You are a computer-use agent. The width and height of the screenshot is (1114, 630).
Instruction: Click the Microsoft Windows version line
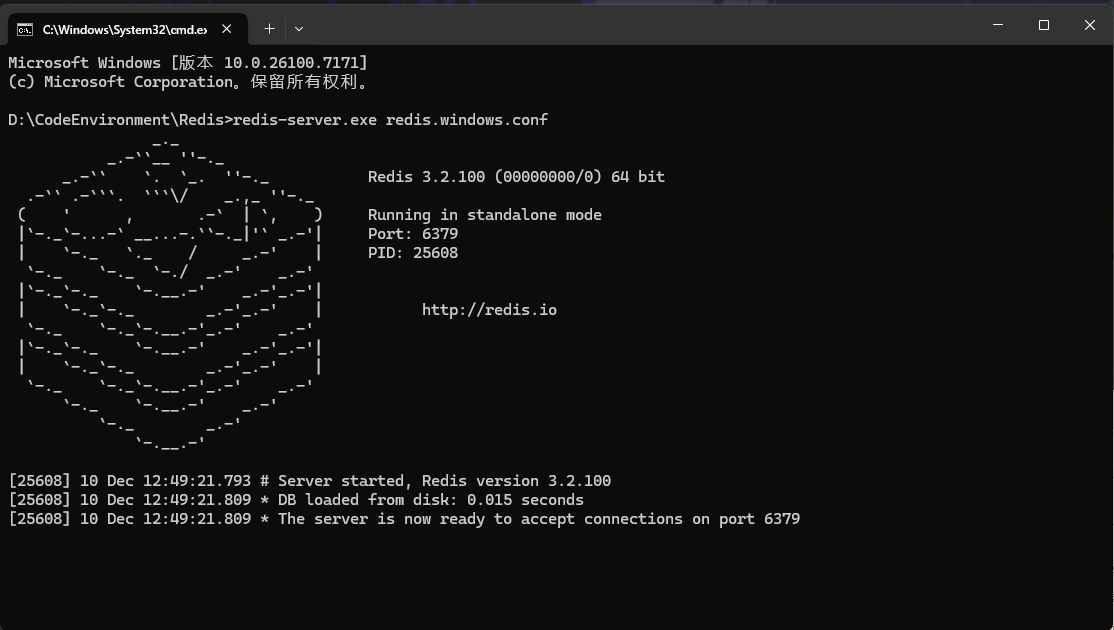click(188, 63)
